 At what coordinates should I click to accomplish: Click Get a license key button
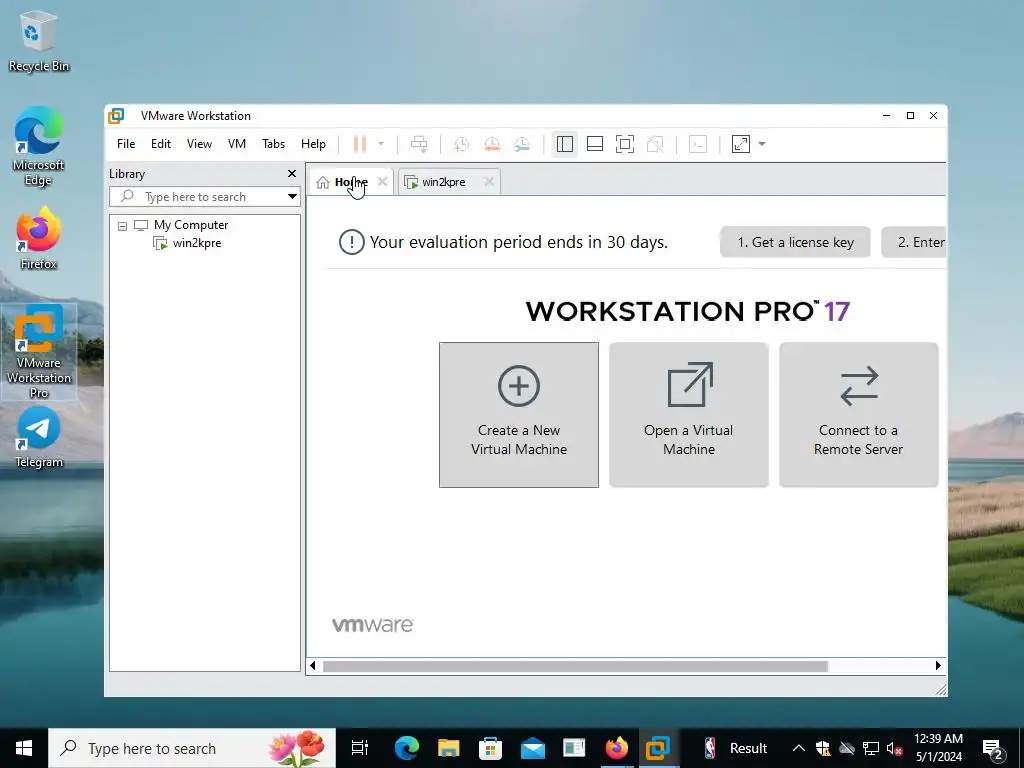795,242
